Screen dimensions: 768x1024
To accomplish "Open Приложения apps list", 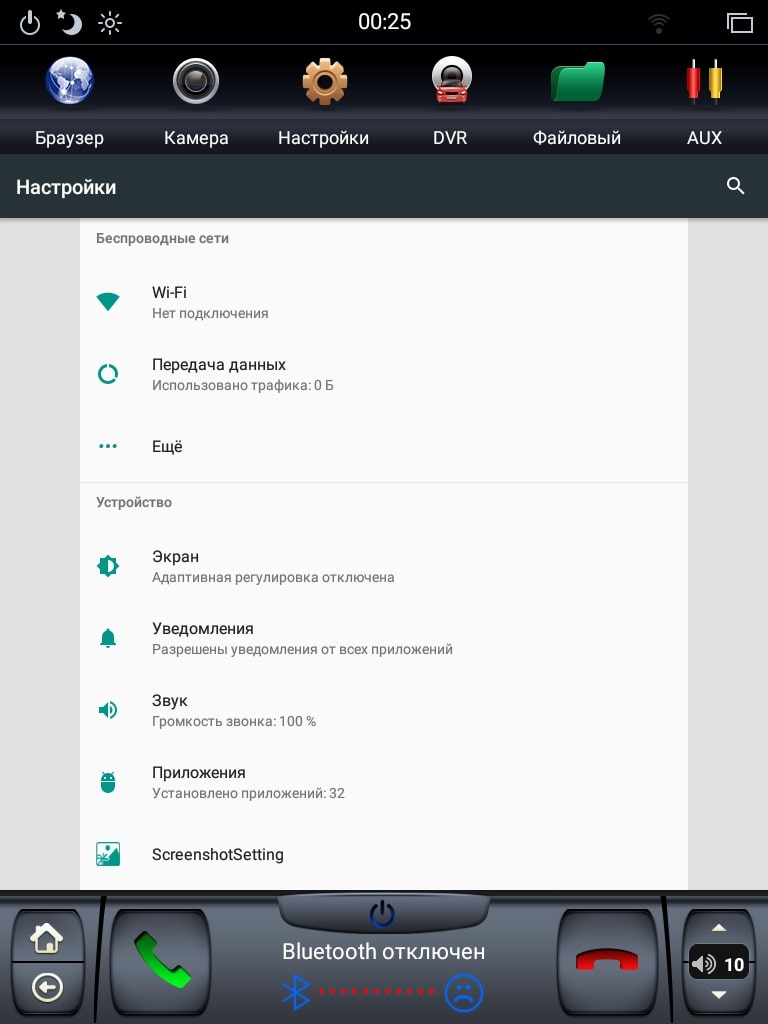I will tap(384, 782).
